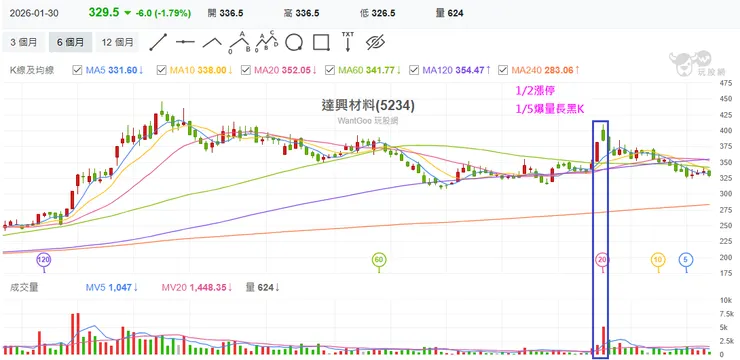Click the 成交量 volume label

(x=24, y=287)
